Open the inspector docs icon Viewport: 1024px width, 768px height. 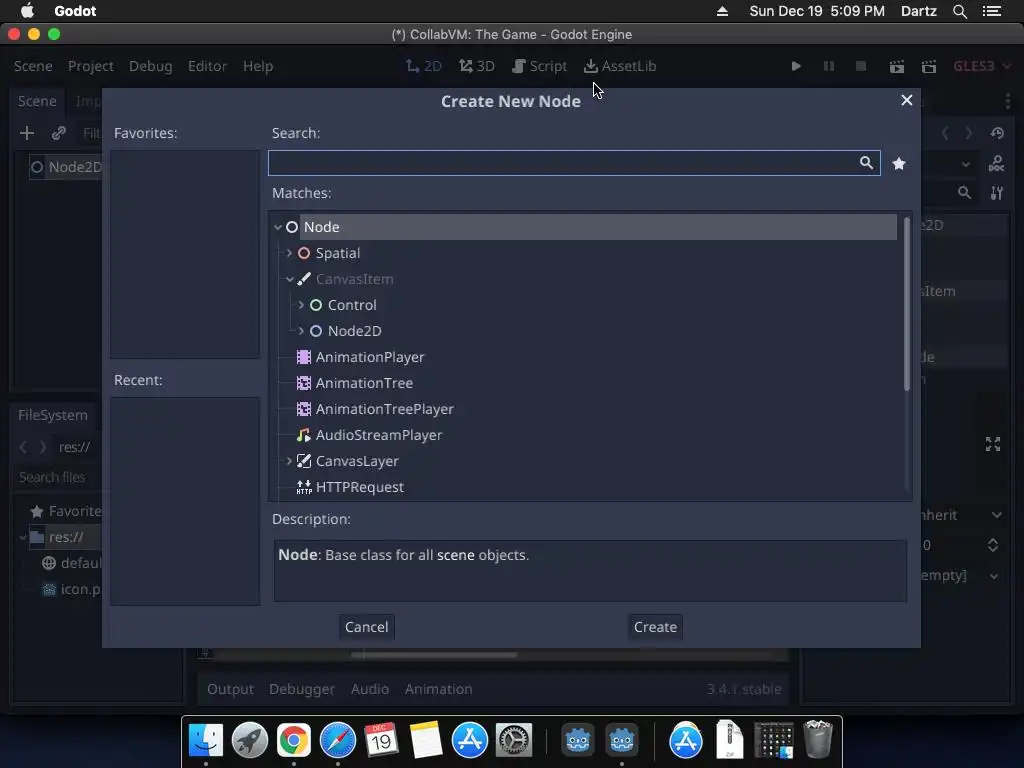click(x=997, y=163)
